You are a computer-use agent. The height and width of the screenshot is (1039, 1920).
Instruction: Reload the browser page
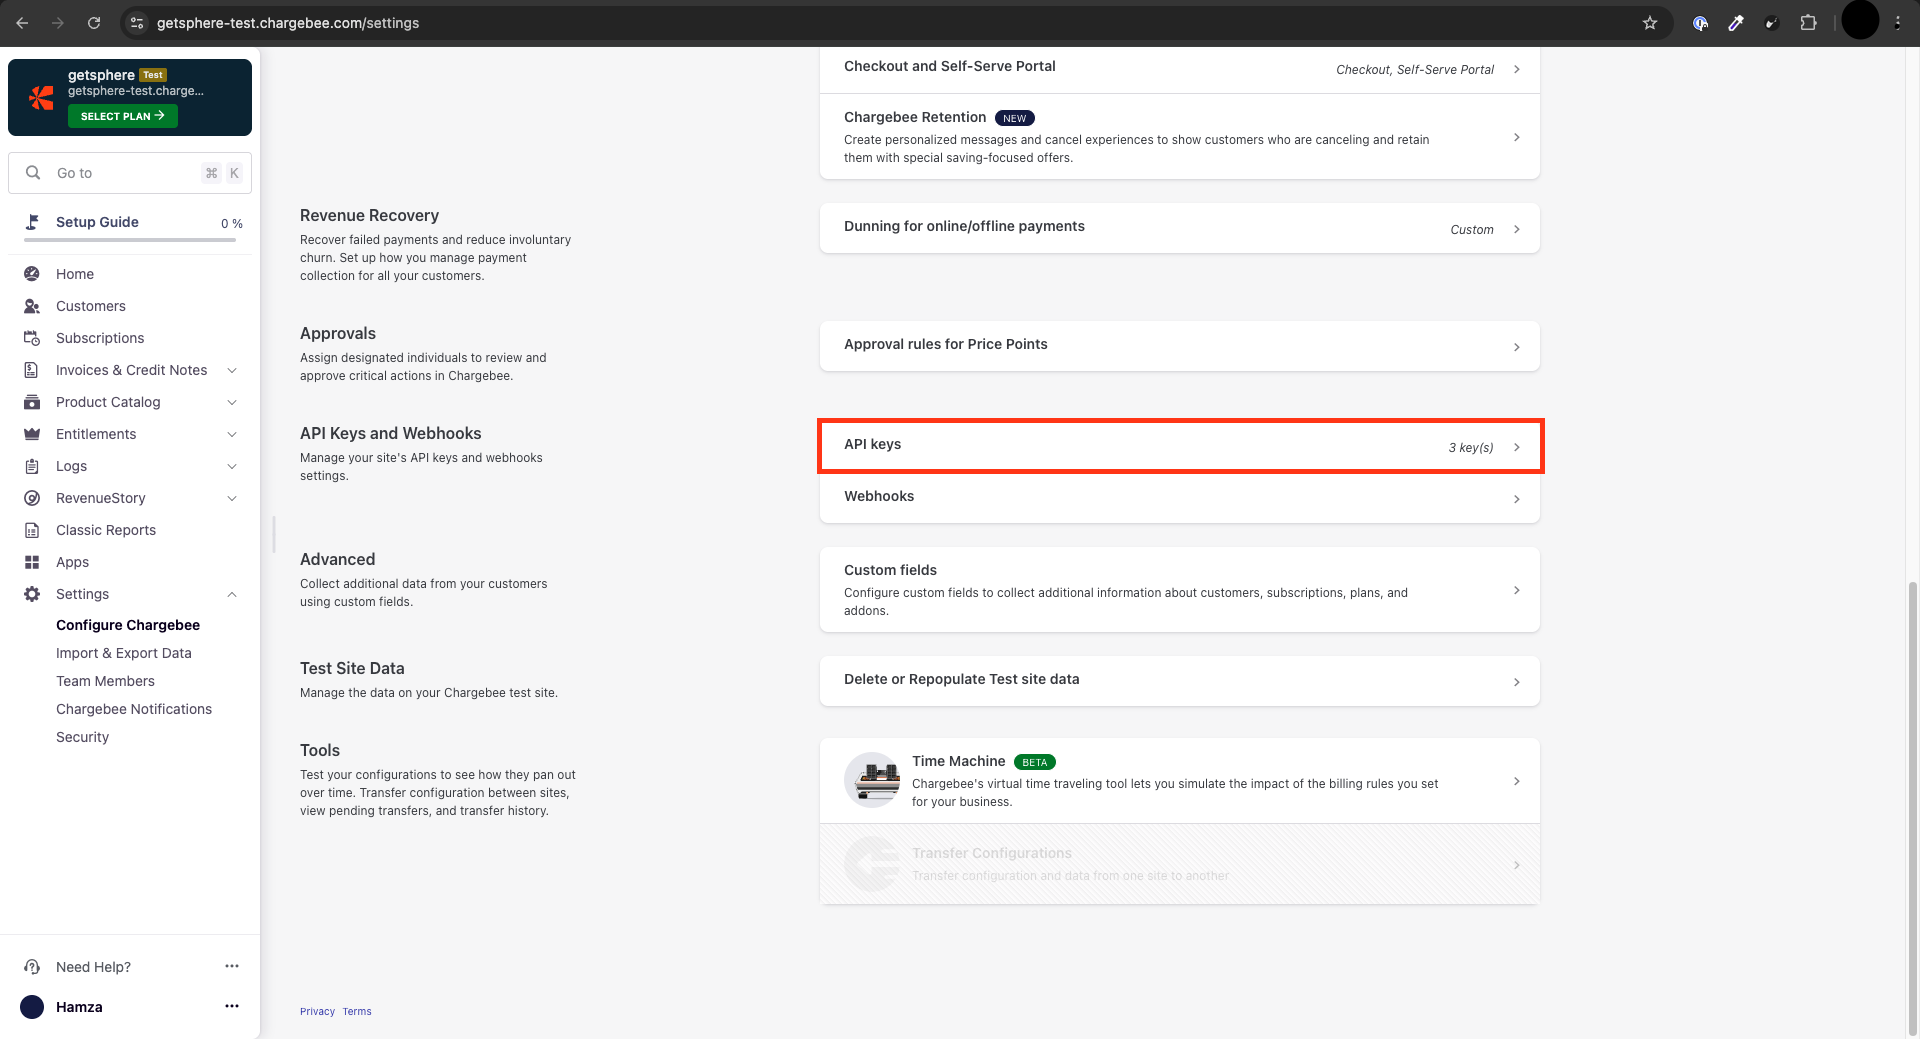(94, 23)
